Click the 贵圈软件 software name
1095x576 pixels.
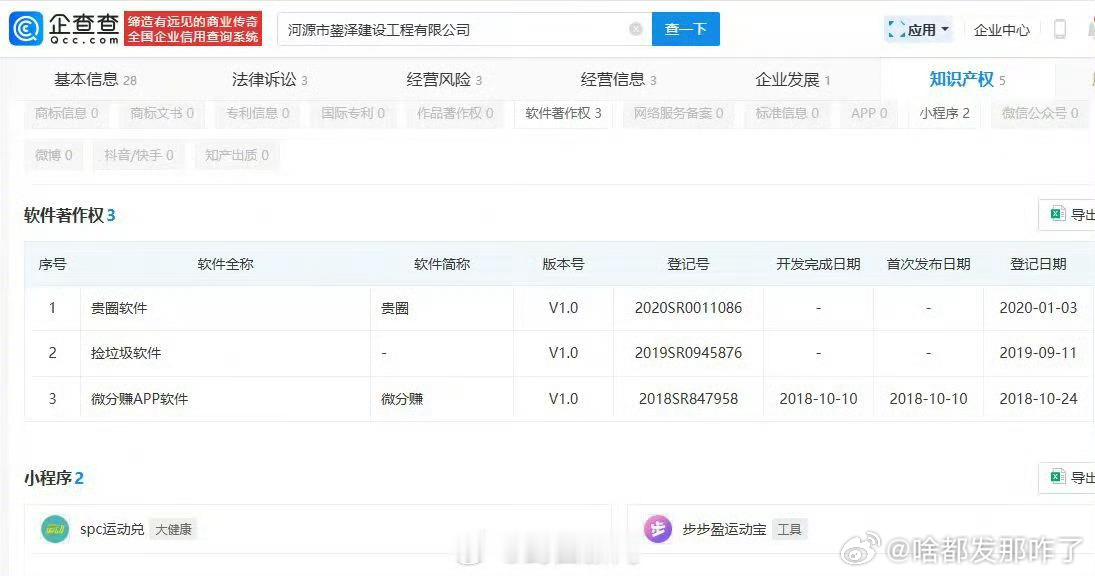tap(119, 308)
